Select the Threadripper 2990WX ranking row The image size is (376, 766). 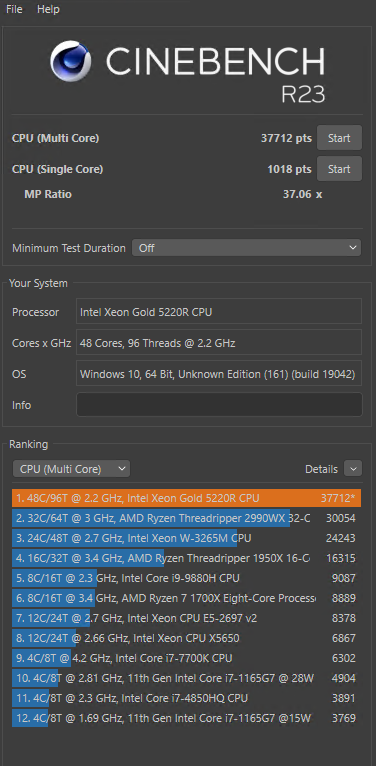pos(187,518)
